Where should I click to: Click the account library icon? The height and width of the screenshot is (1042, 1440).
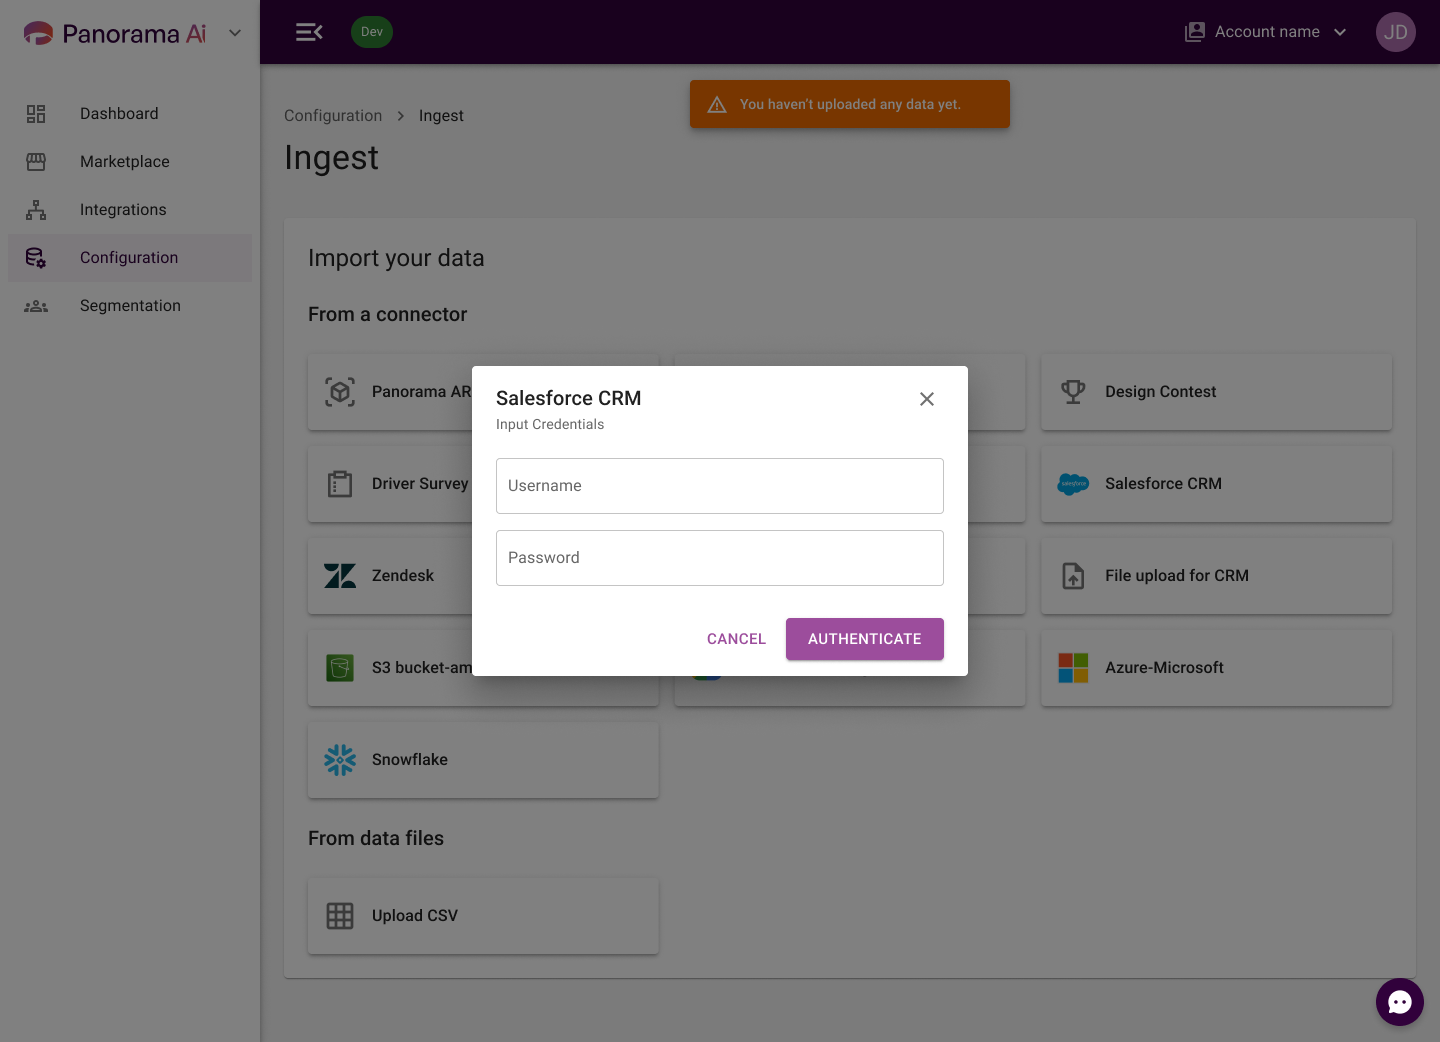(1195, 32)
